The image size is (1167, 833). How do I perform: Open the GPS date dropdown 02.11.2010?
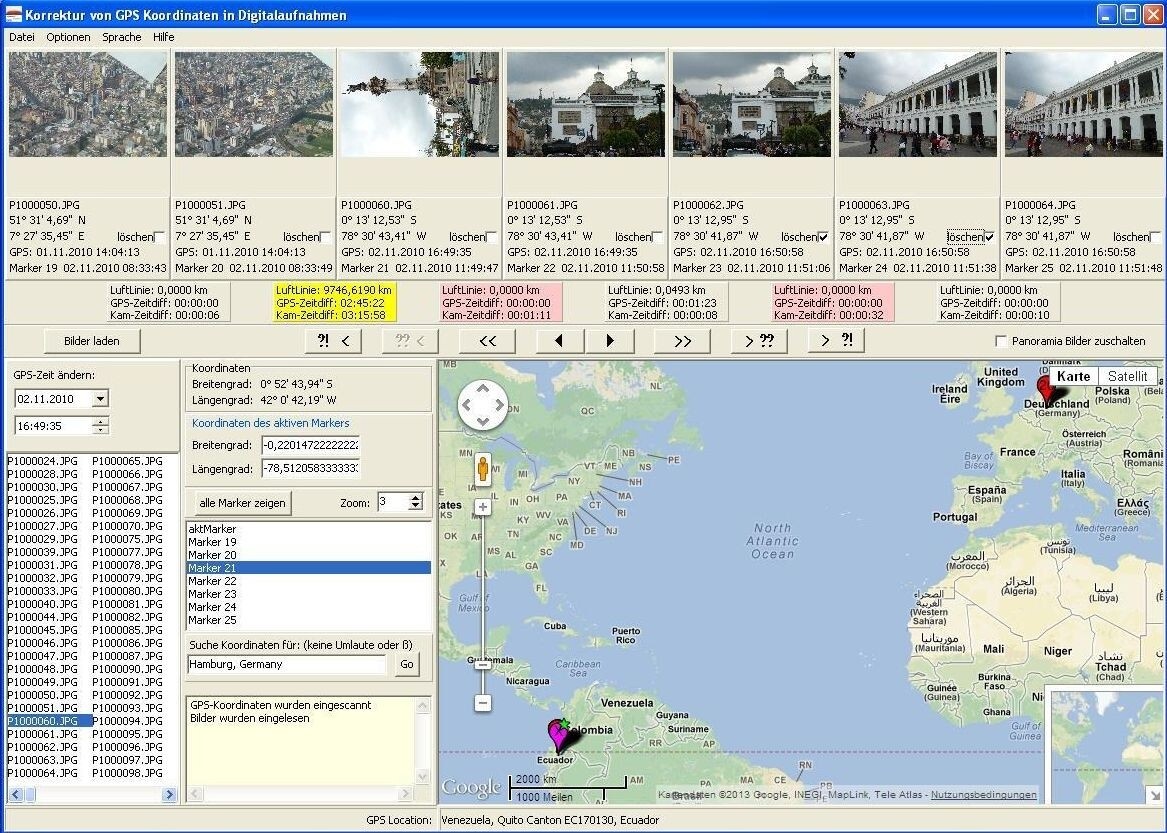tap(100, 399)
